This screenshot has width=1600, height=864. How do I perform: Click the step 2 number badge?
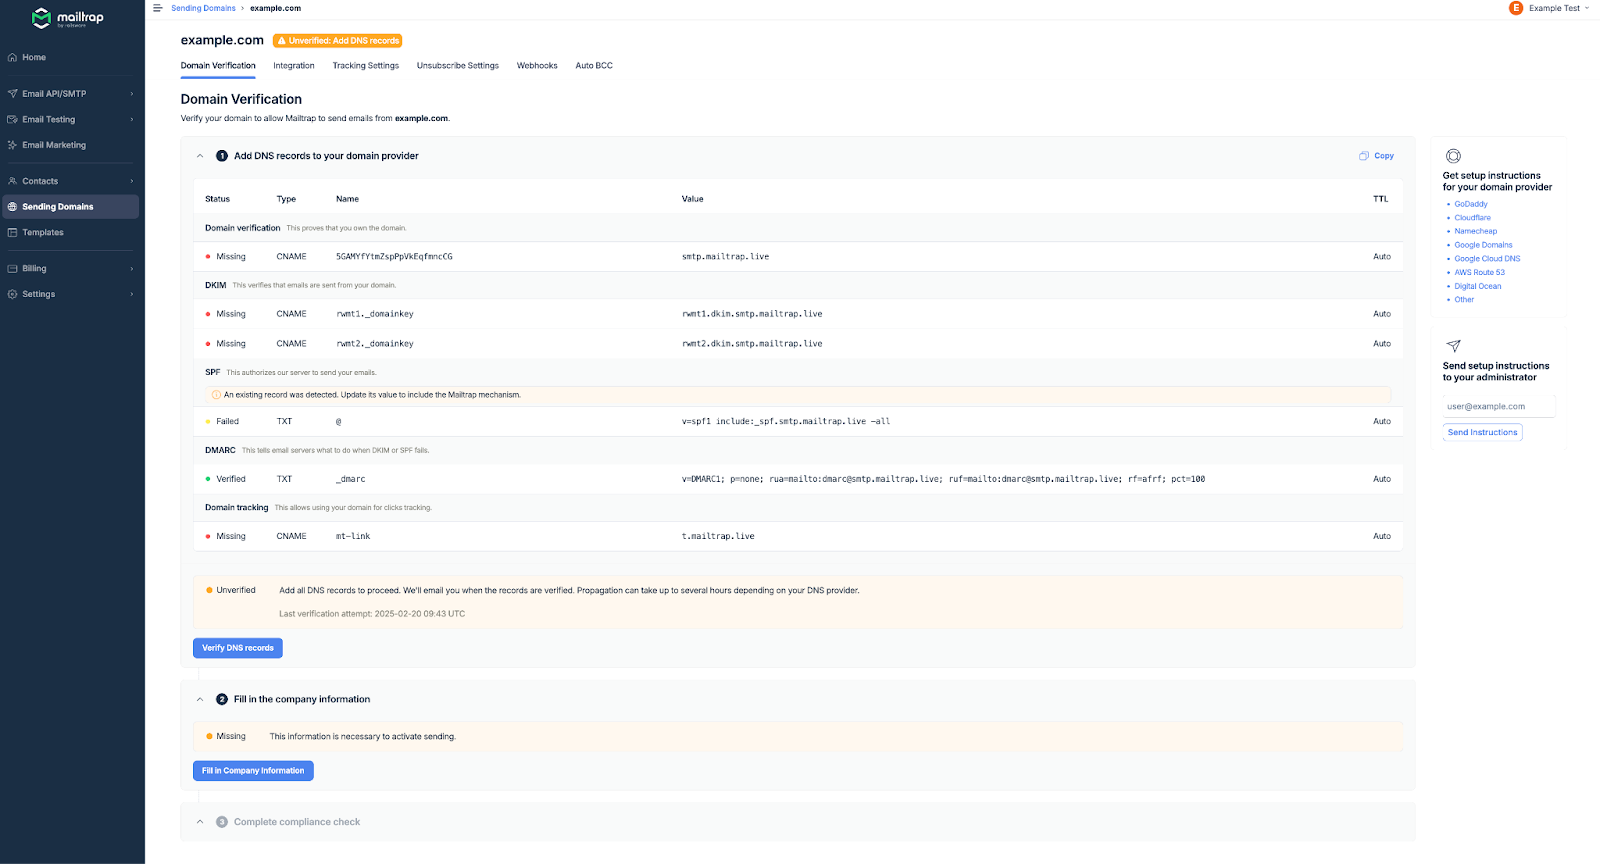pos(222,699)
